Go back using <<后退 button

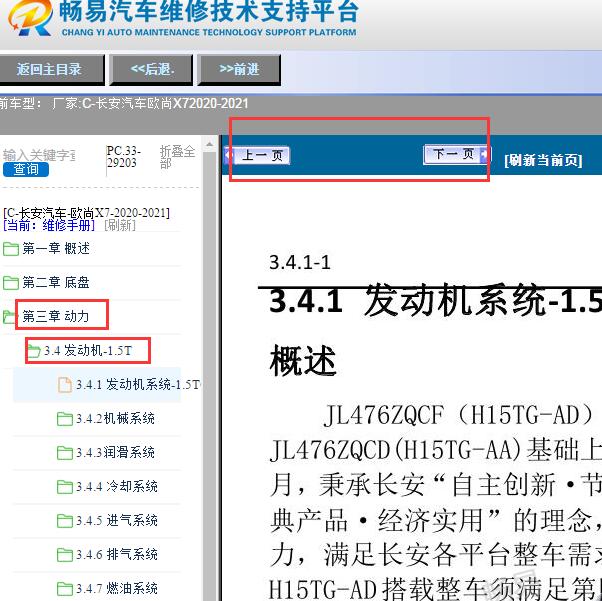point(151,70)
